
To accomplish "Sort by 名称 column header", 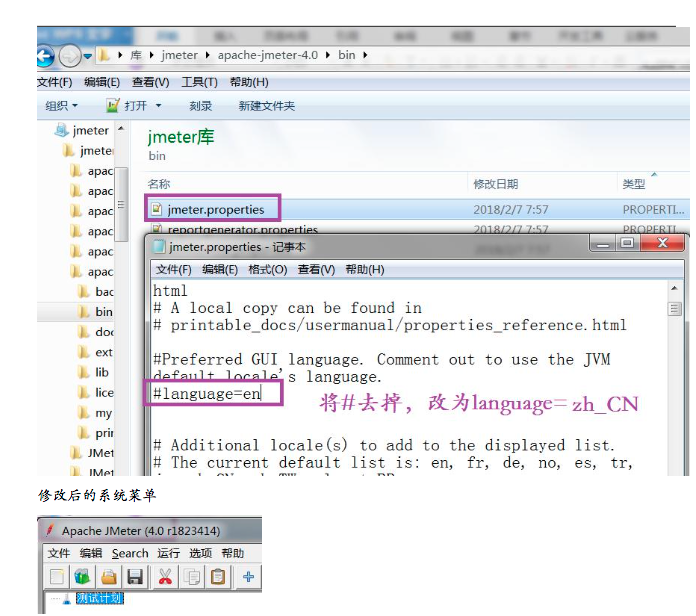I will 159,184.
